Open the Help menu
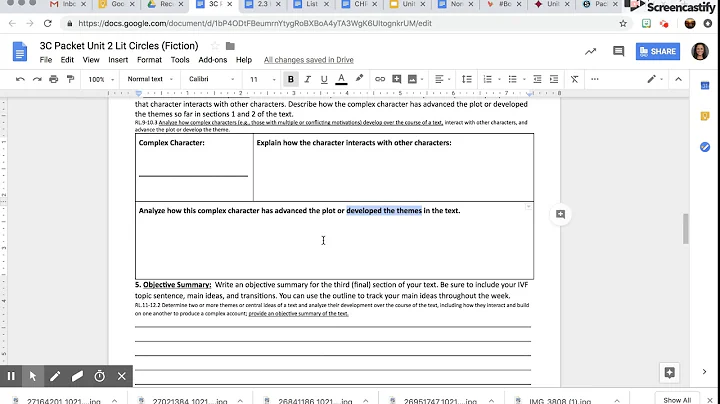This screenshot has width=720, height=404. point(244,60)
